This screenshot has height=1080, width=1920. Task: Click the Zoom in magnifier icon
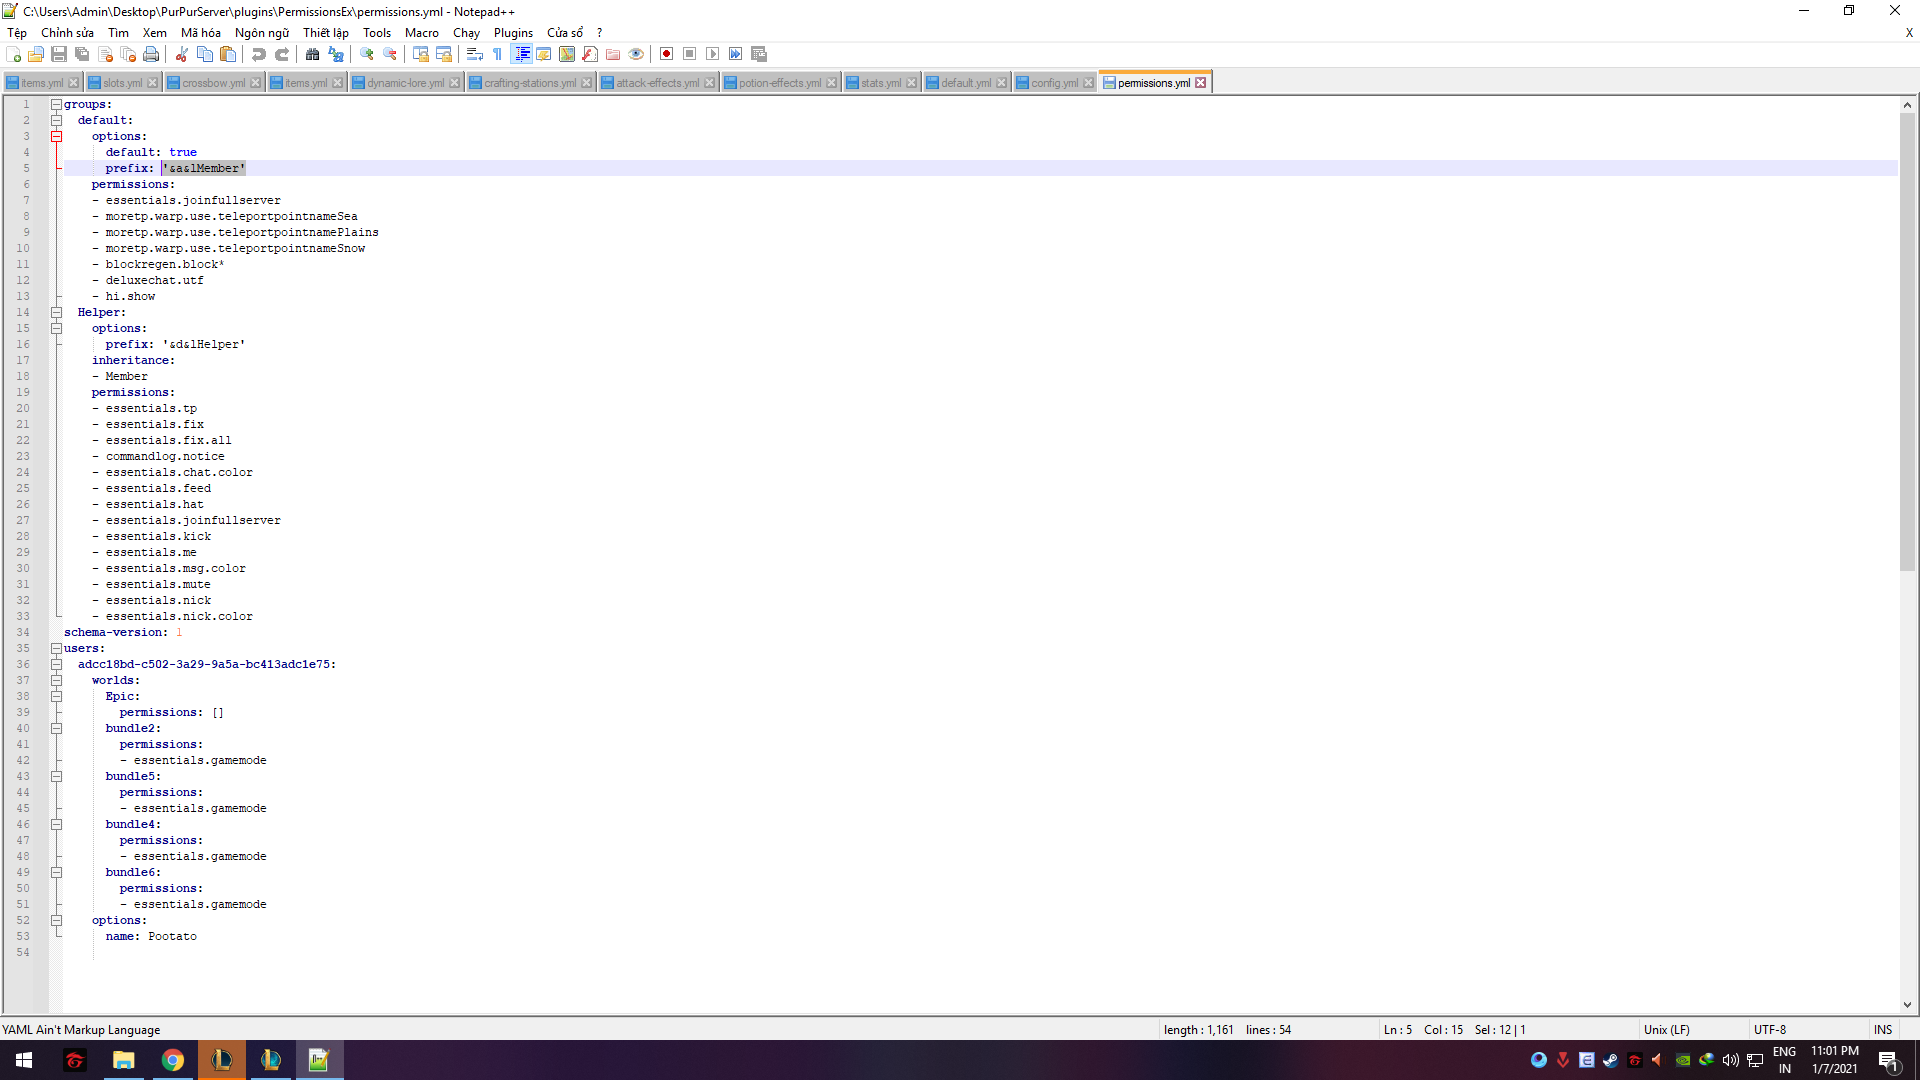[367, 54]
